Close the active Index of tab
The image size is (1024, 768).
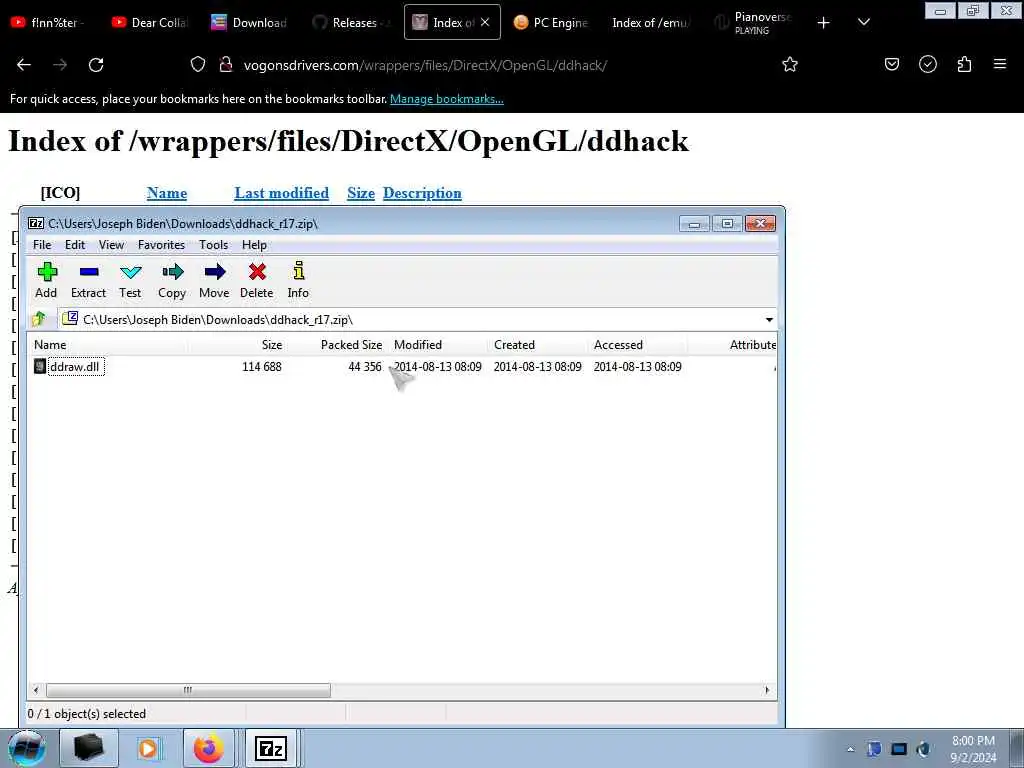coord(485,22)
